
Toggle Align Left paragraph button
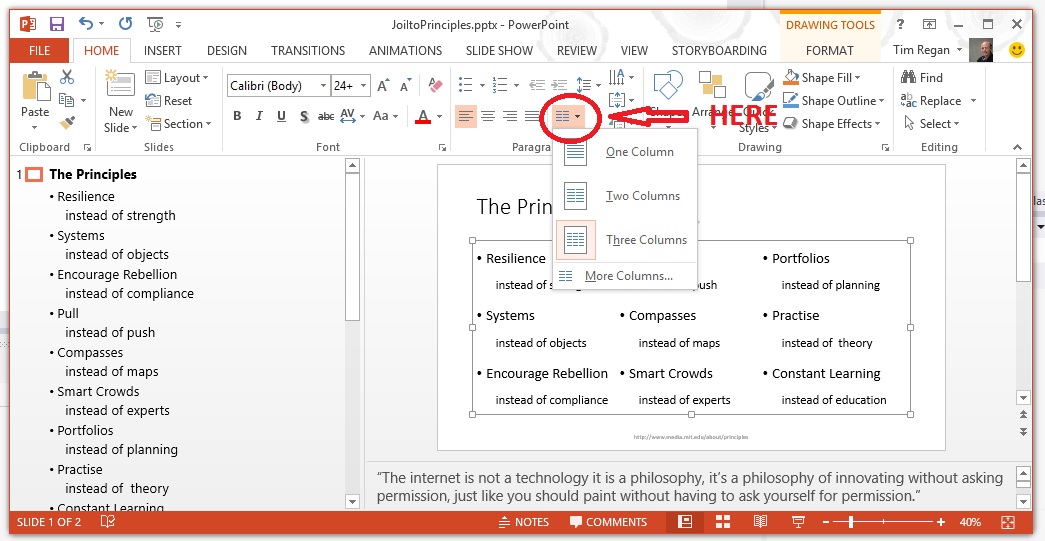pos(466,117)
